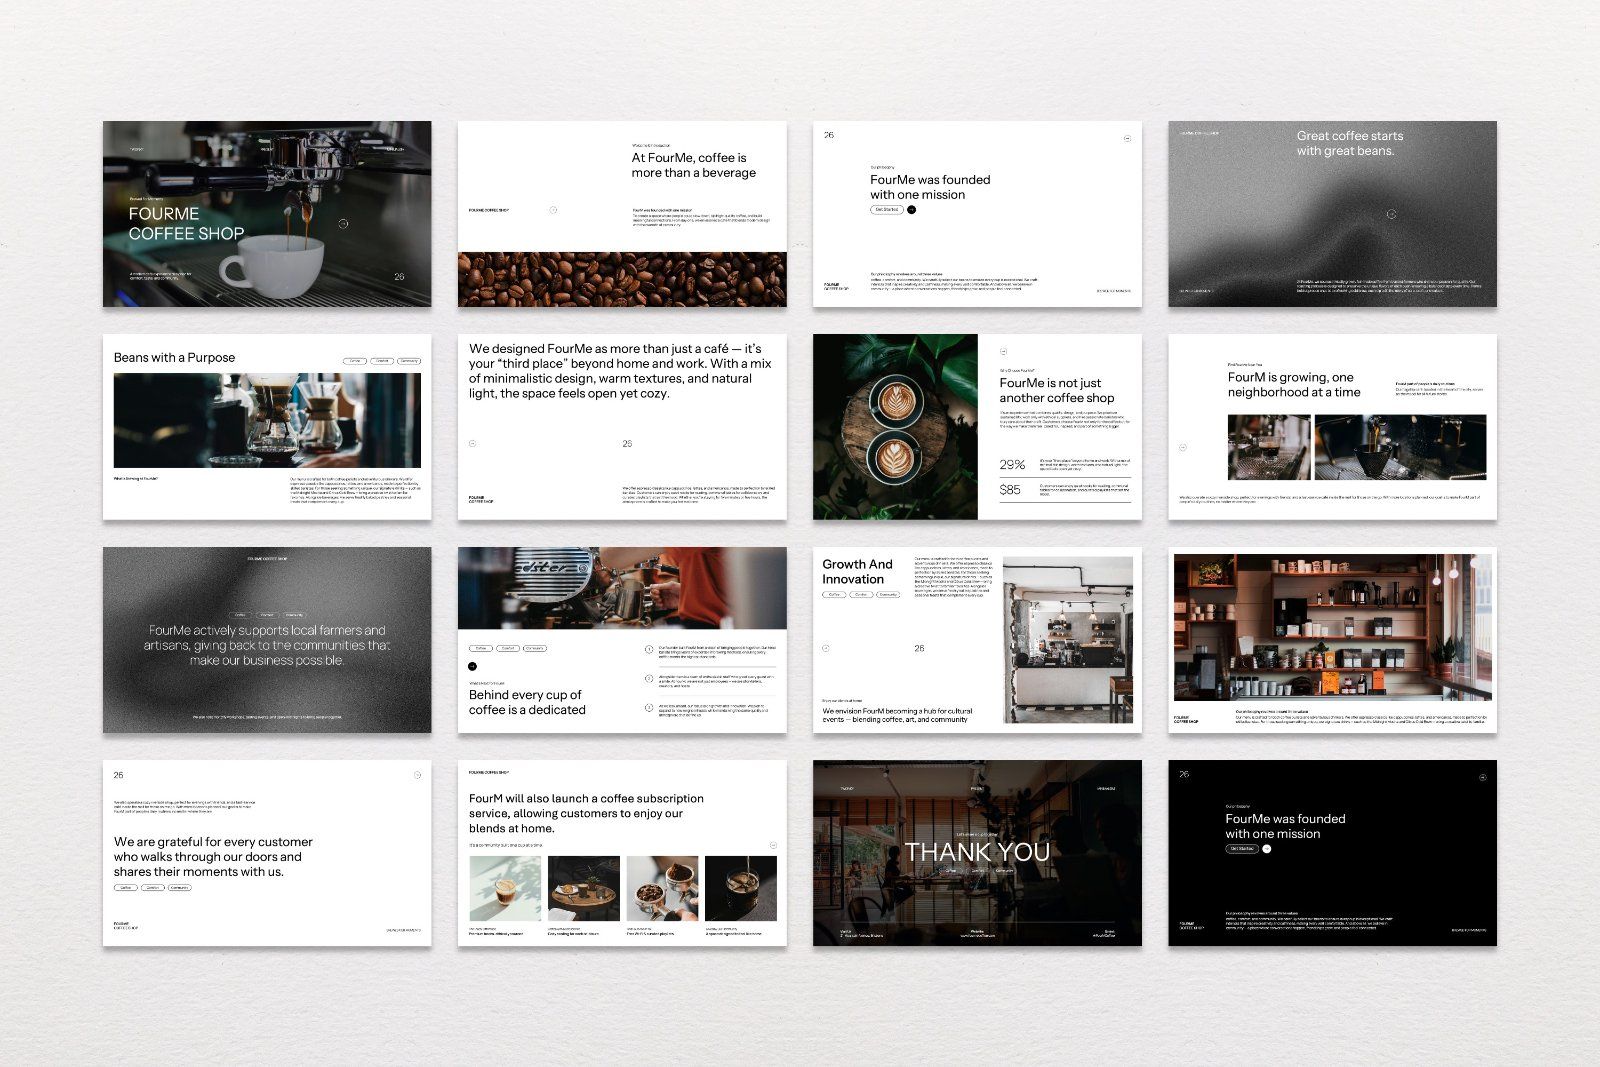Open the left header menu item on the Thank You slide
This screenshot has height=1067, width=1600.
[x=848, y=788]
